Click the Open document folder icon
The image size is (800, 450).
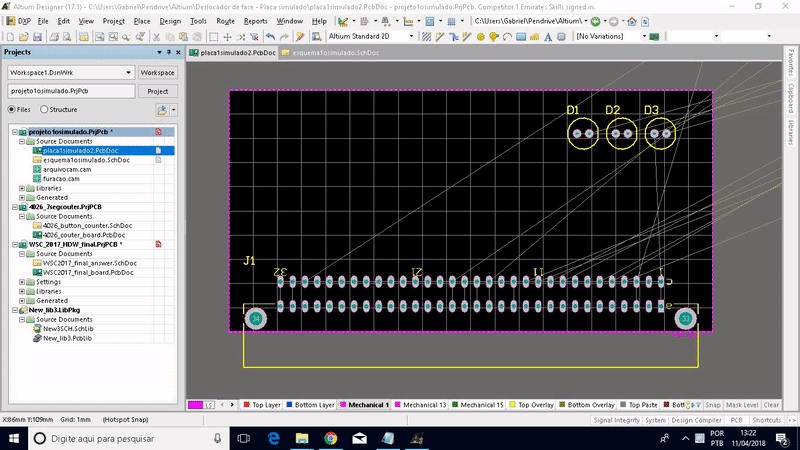coord(23,37)
